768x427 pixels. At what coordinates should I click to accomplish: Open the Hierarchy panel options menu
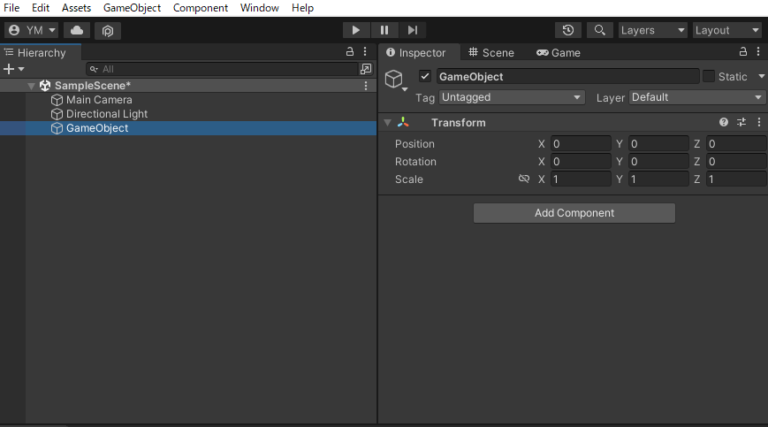pos(365,51)
